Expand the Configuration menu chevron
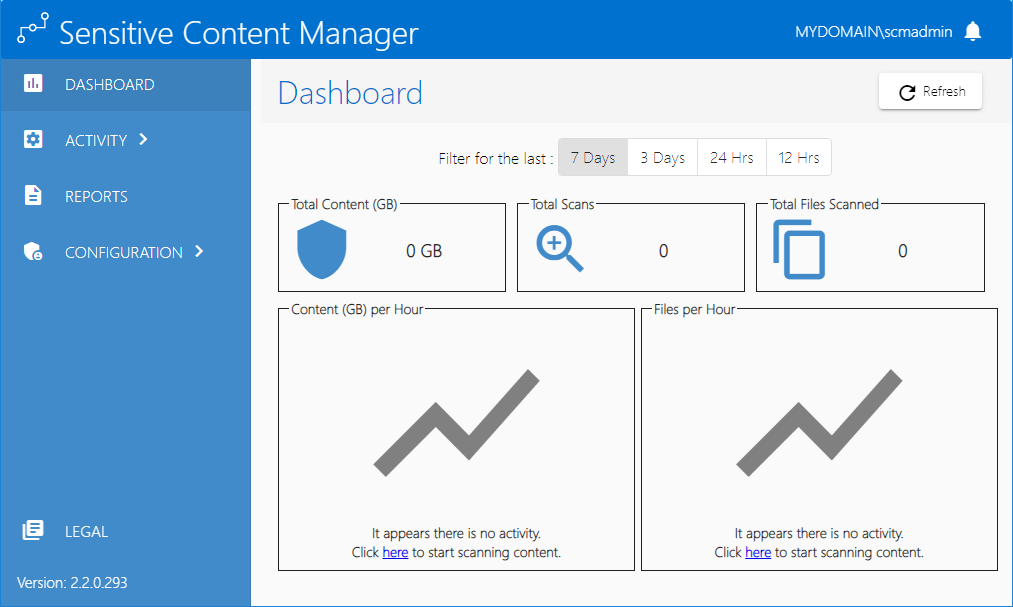 click(x=199, y=251)
